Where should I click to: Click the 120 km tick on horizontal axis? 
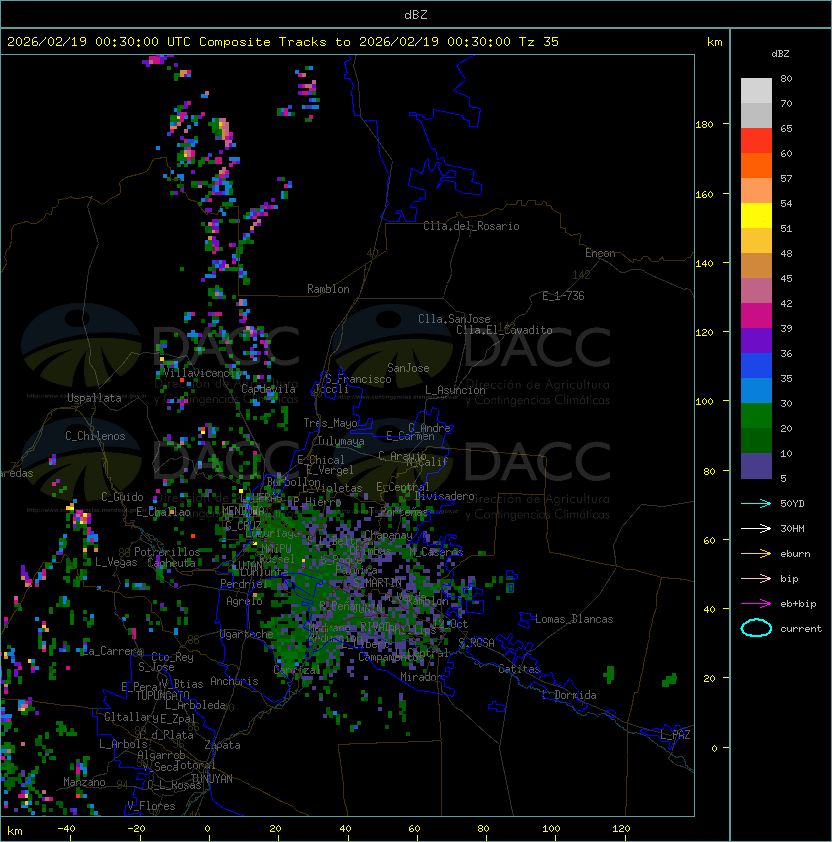[x=621, y=829]
